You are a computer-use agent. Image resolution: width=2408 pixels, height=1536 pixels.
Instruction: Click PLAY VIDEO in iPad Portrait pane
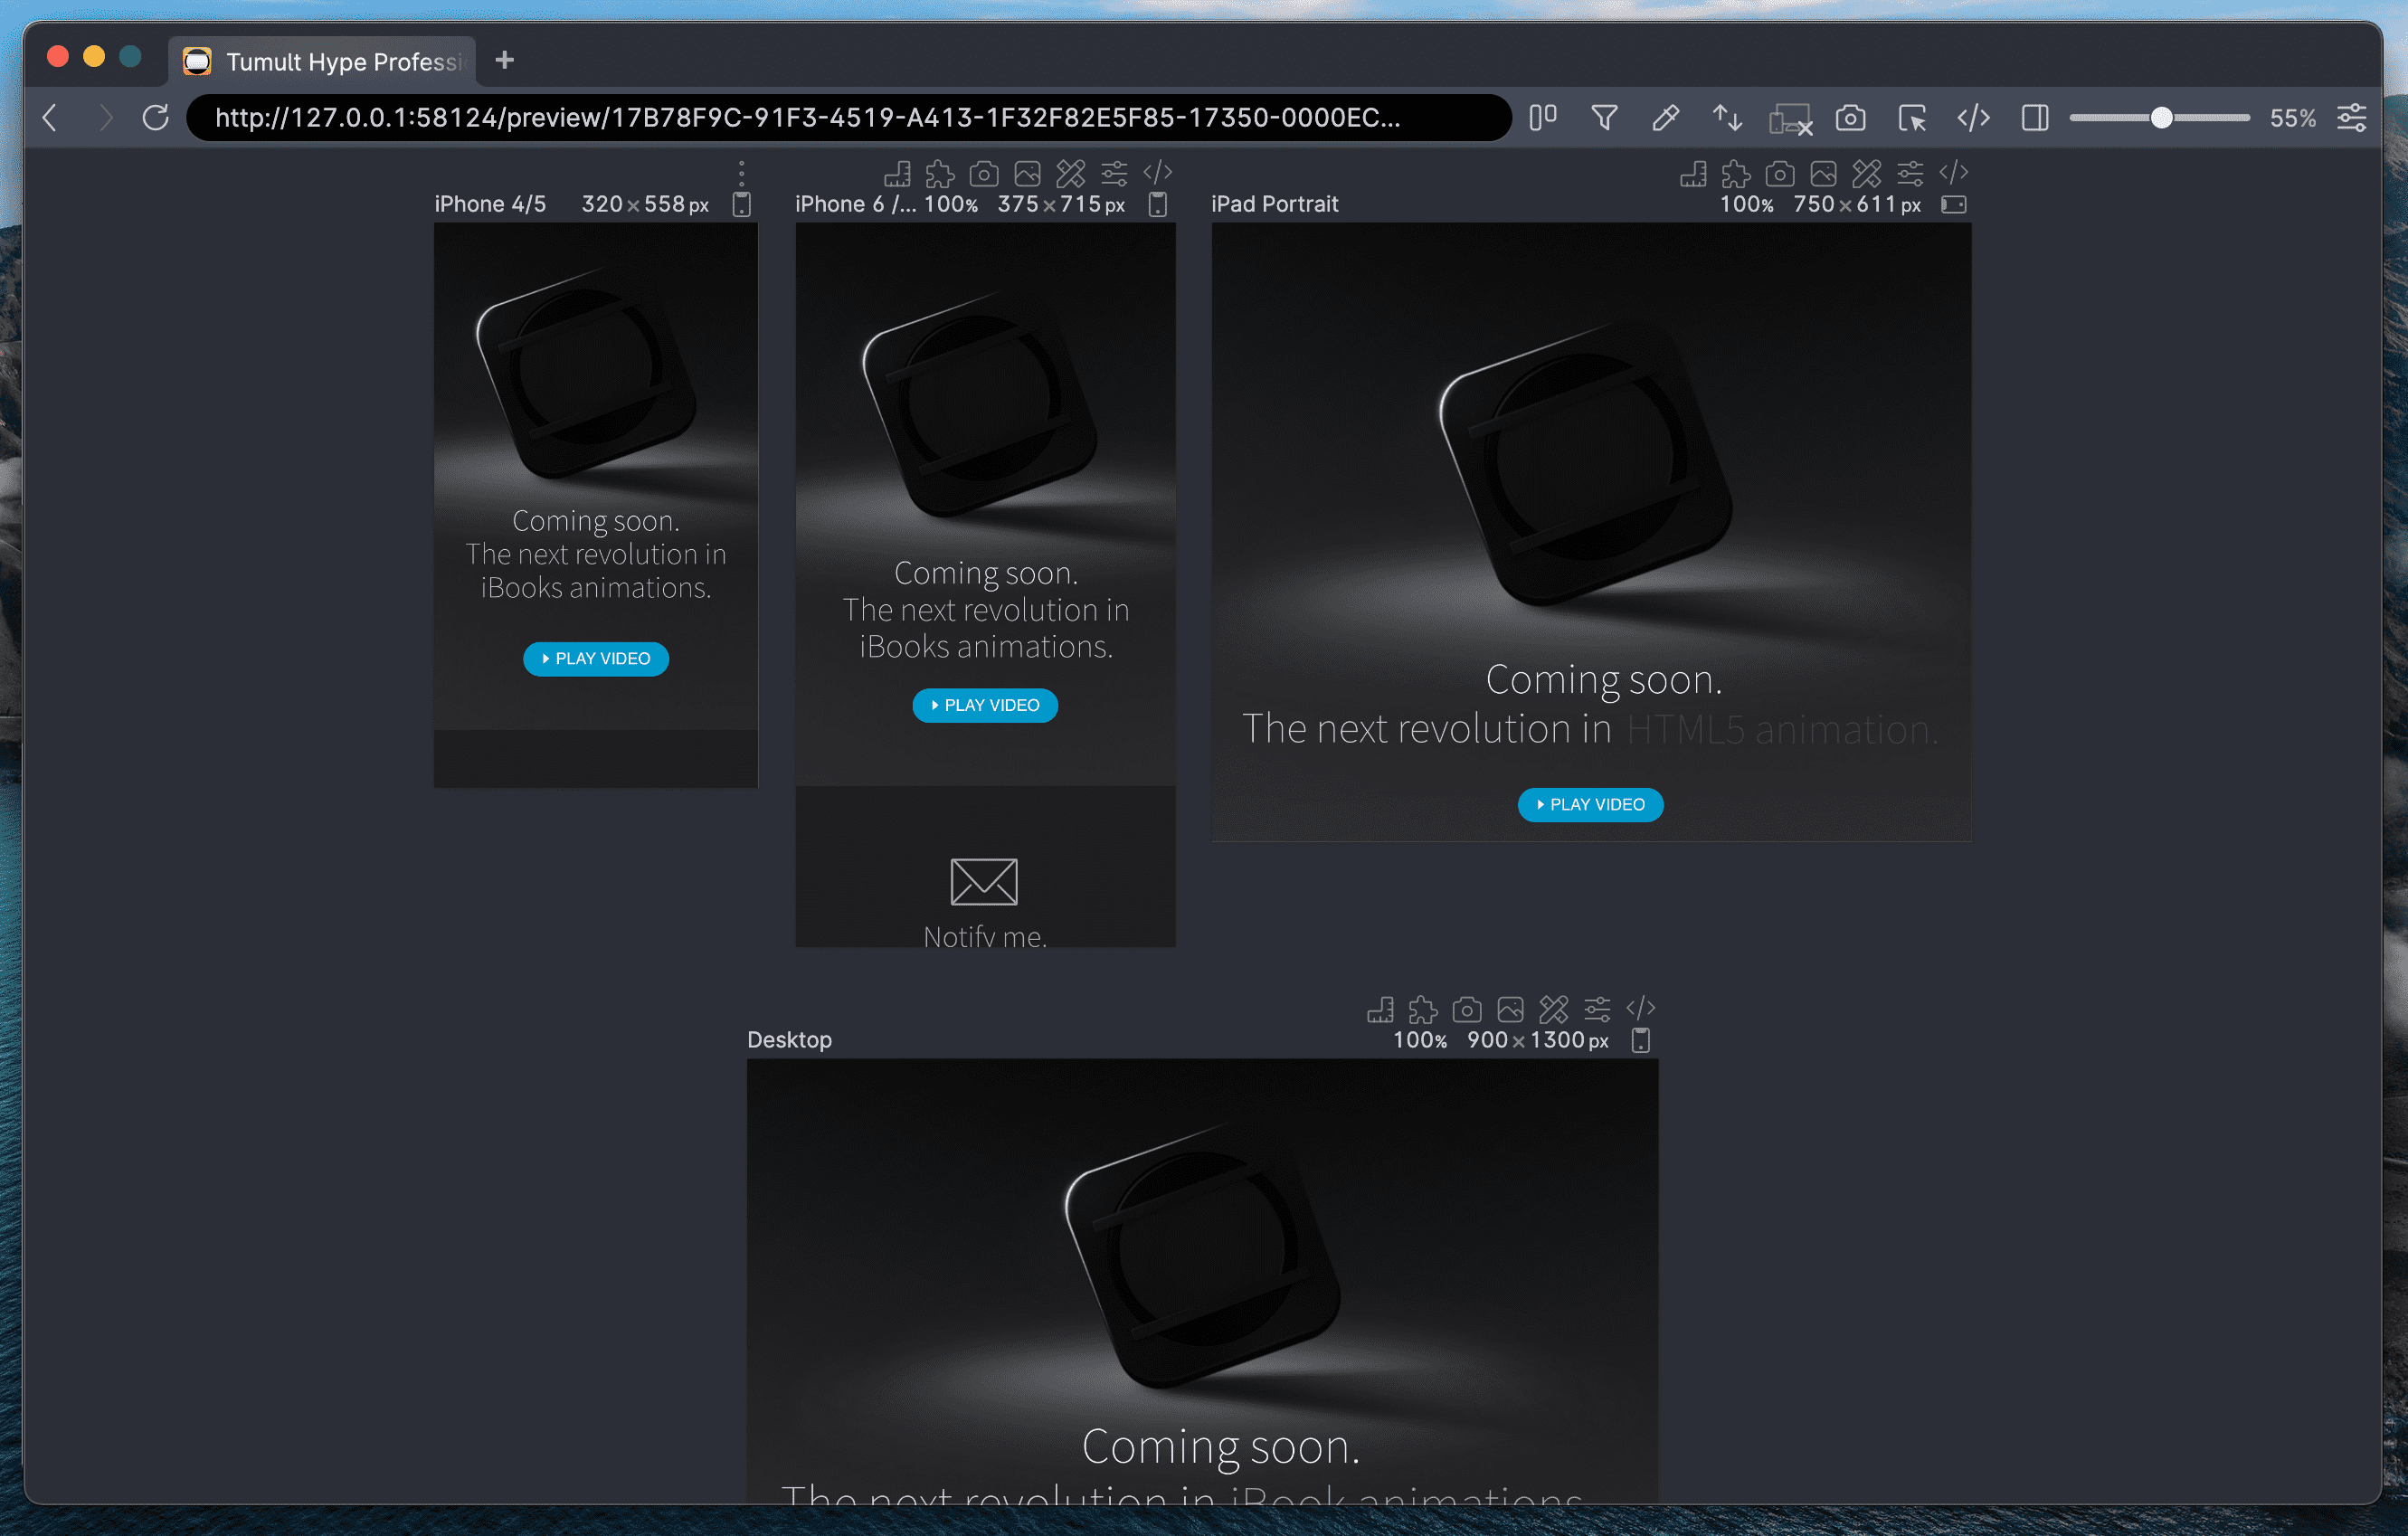point(1590,804)
